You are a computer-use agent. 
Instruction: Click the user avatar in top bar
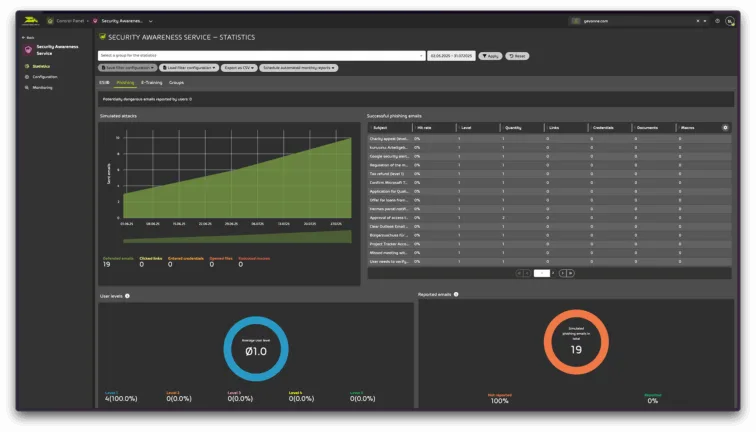click(x=730, y=21)
